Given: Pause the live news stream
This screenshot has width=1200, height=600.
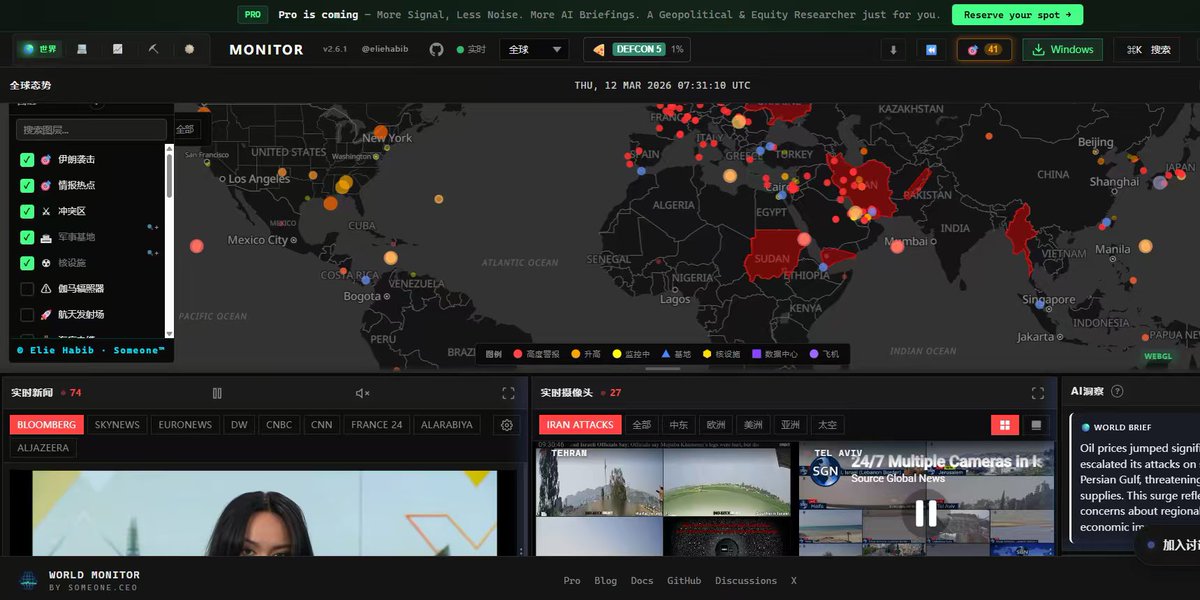Looking at the screenshot, I should pos(217,393).
